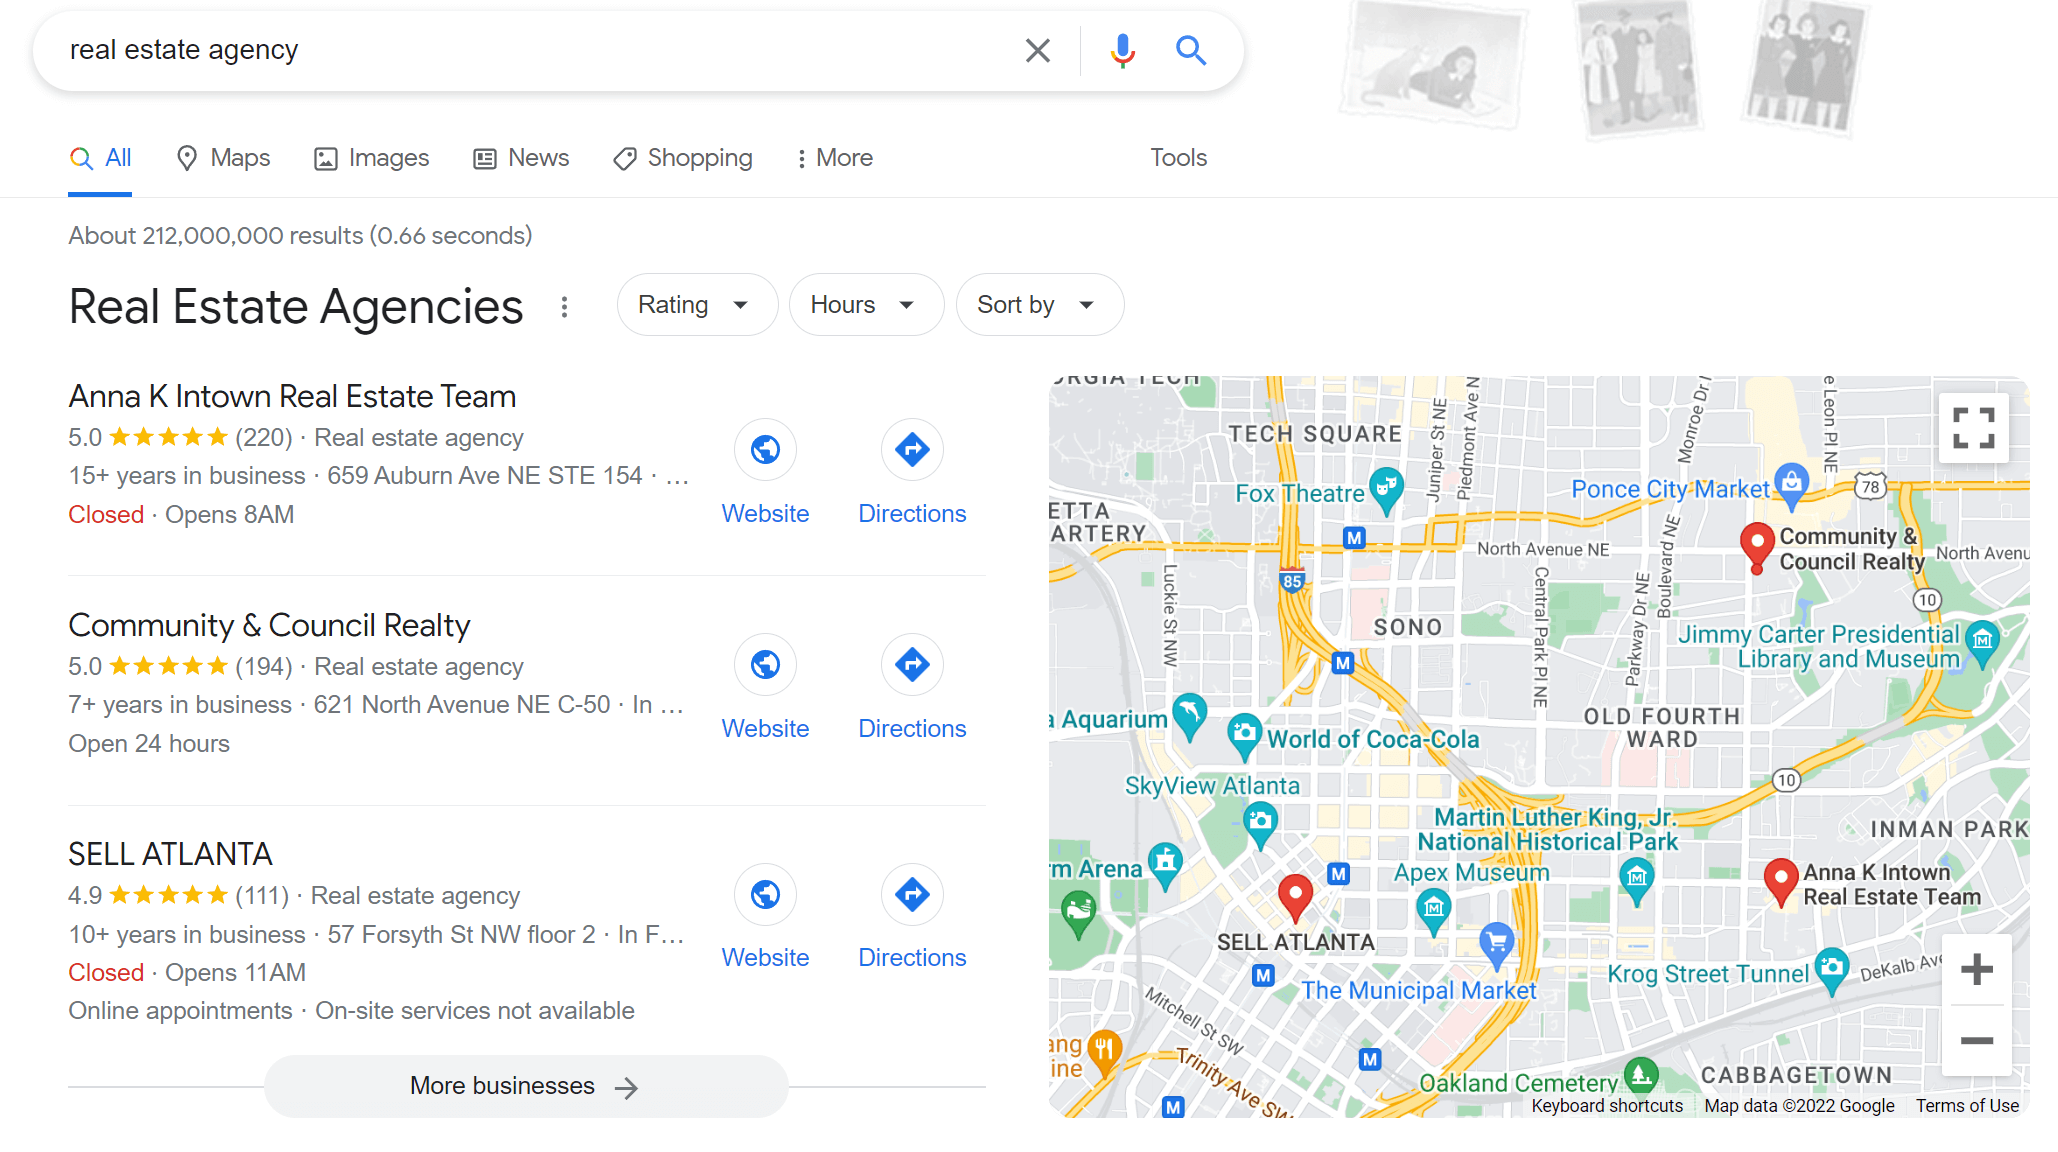Open the Rating filter dropdown

(696, 304)
